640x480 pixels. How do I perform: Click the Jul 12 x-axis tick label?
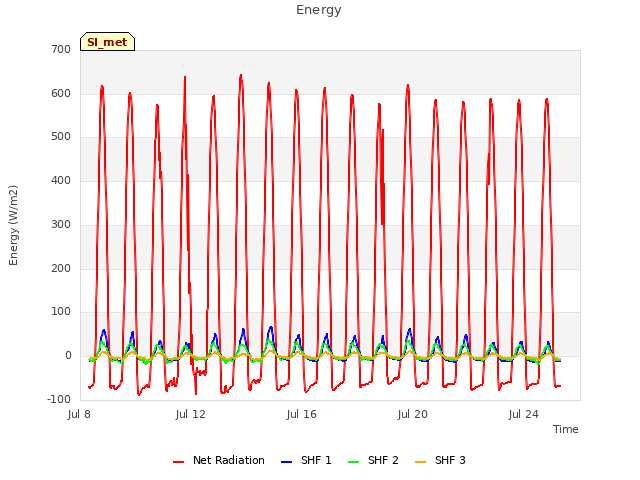point(191,414)
